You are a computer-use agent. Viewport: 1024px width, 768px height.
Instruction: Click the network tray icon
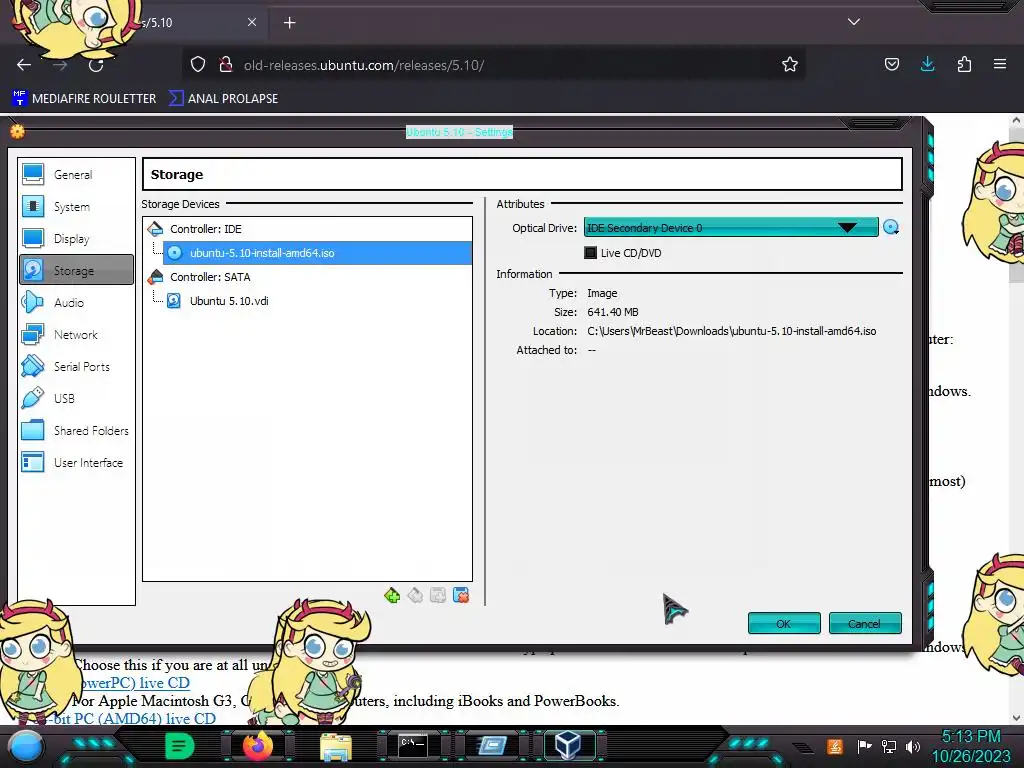click(x=888, y=746)
